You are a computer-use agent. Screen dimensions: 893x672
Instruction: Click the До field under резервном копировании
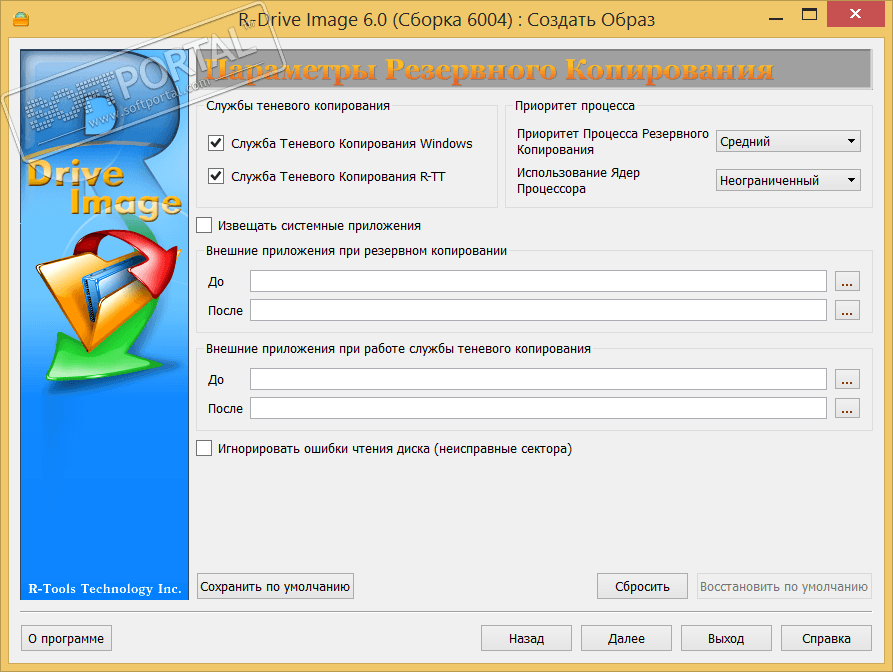[538, 281]
